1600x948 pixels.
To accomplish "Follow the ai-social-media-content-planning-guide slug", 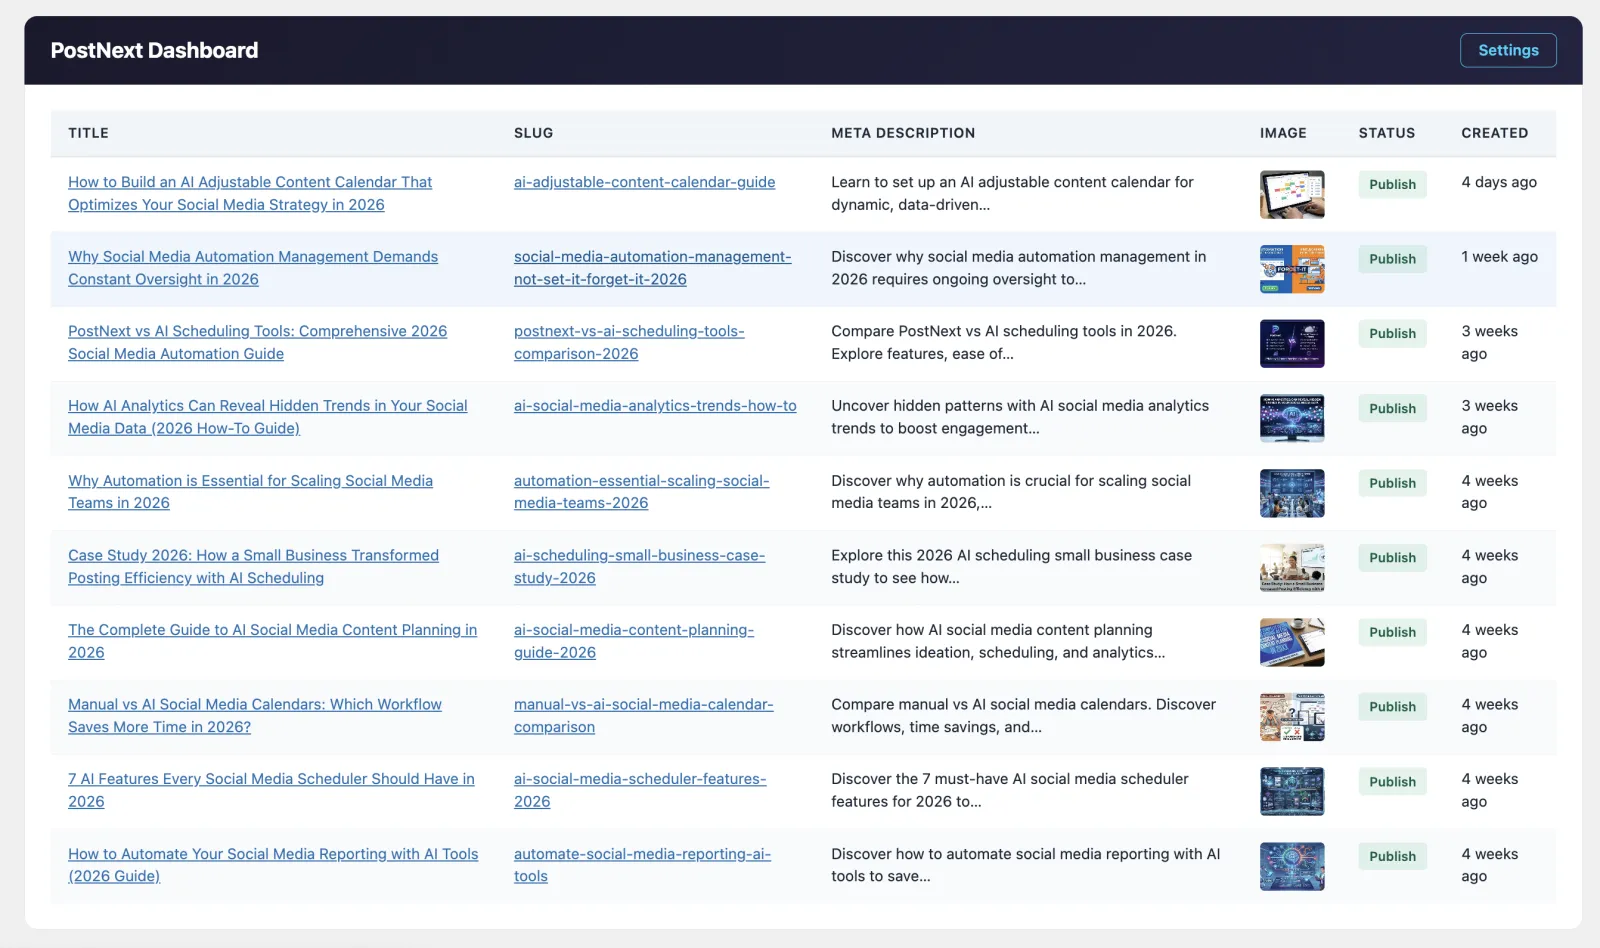I will (634, 641).
